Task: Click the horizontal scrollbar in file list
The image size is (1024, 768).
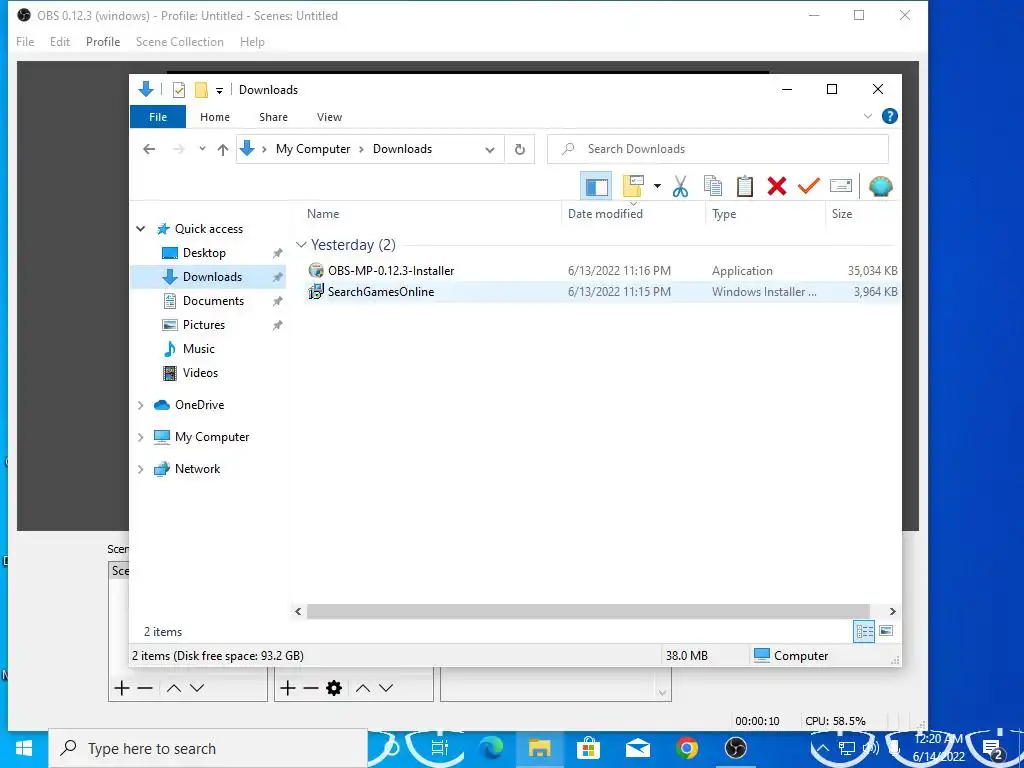Action: coord(588,611)
